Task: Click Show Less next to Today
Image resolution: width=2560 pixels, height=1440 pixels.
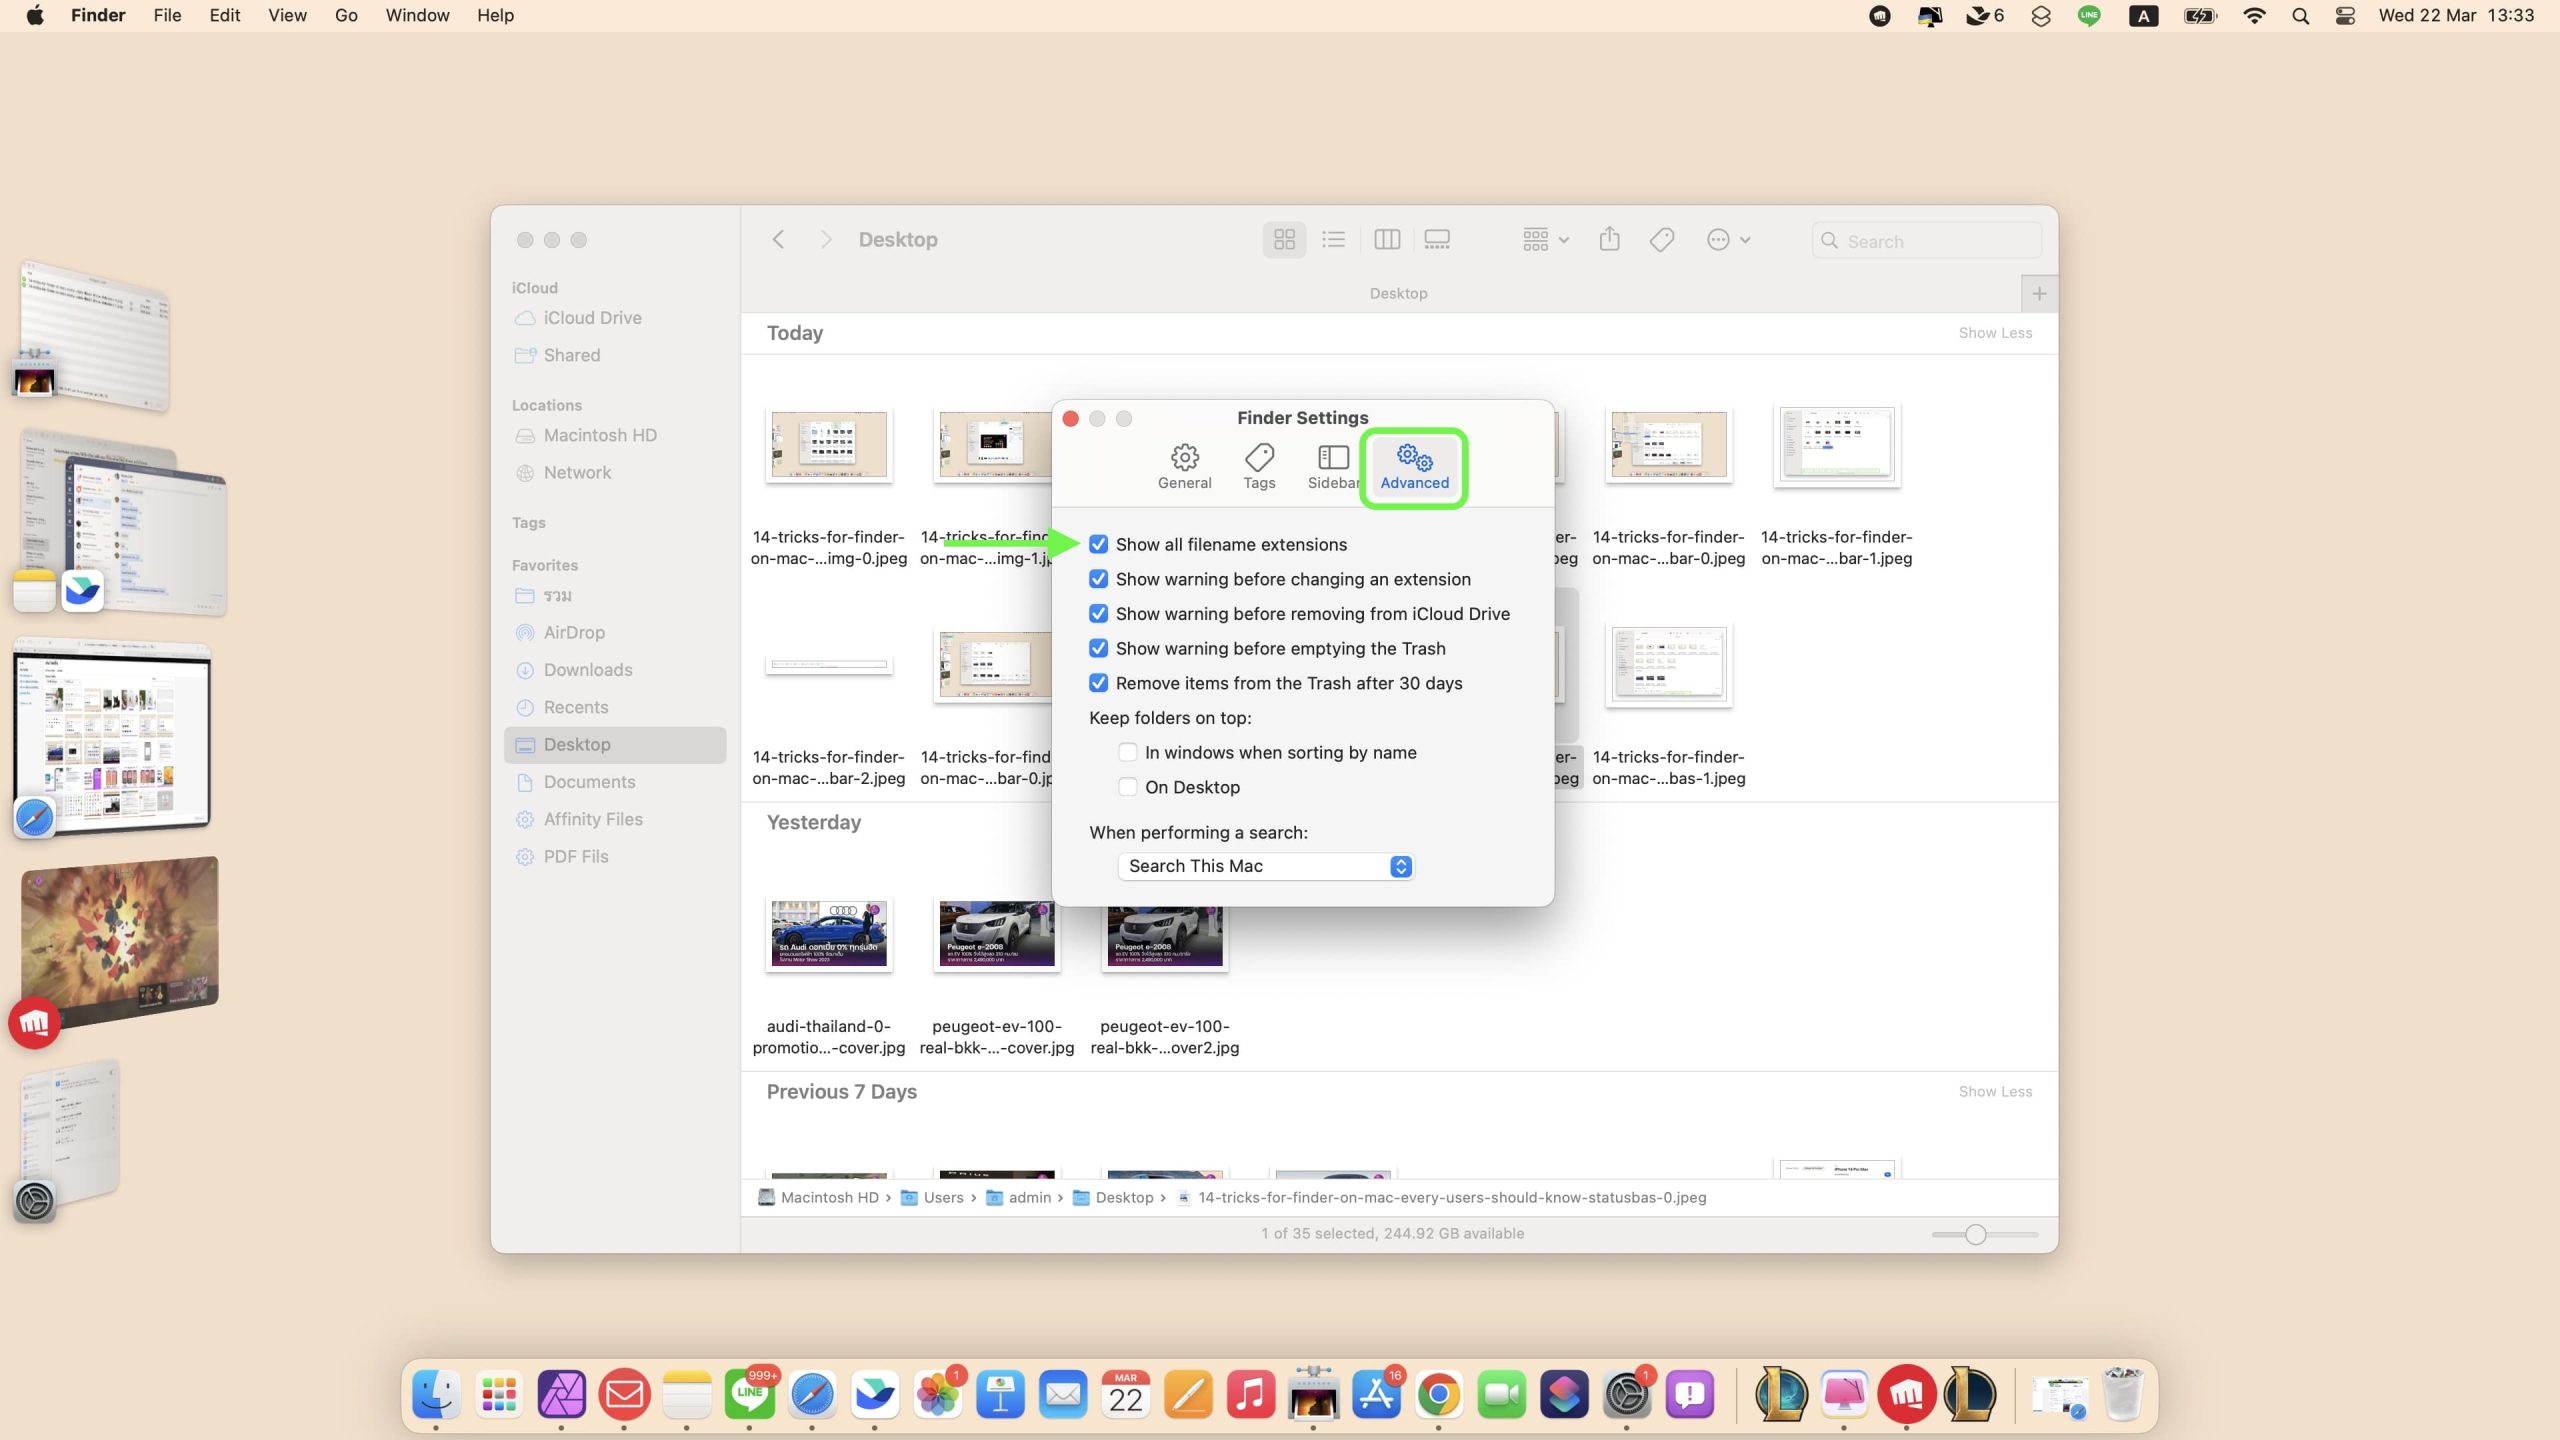Action: pyautogui.click(x=1994, y=333)
